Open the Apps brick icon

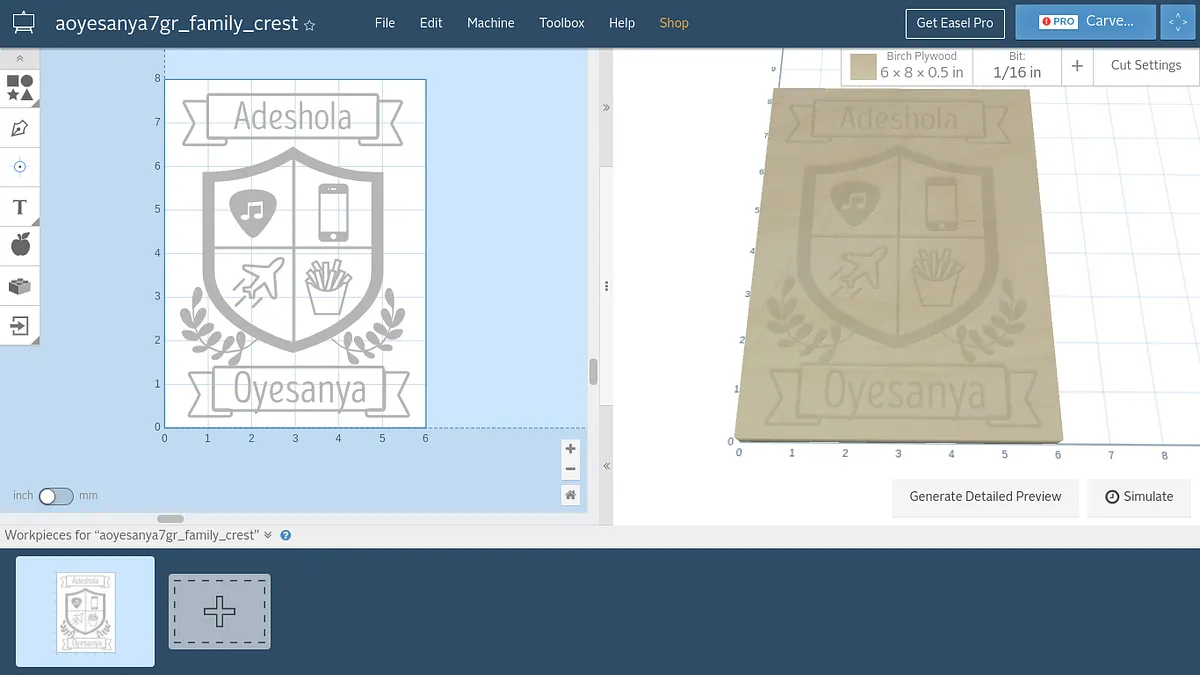click(20, 286)
